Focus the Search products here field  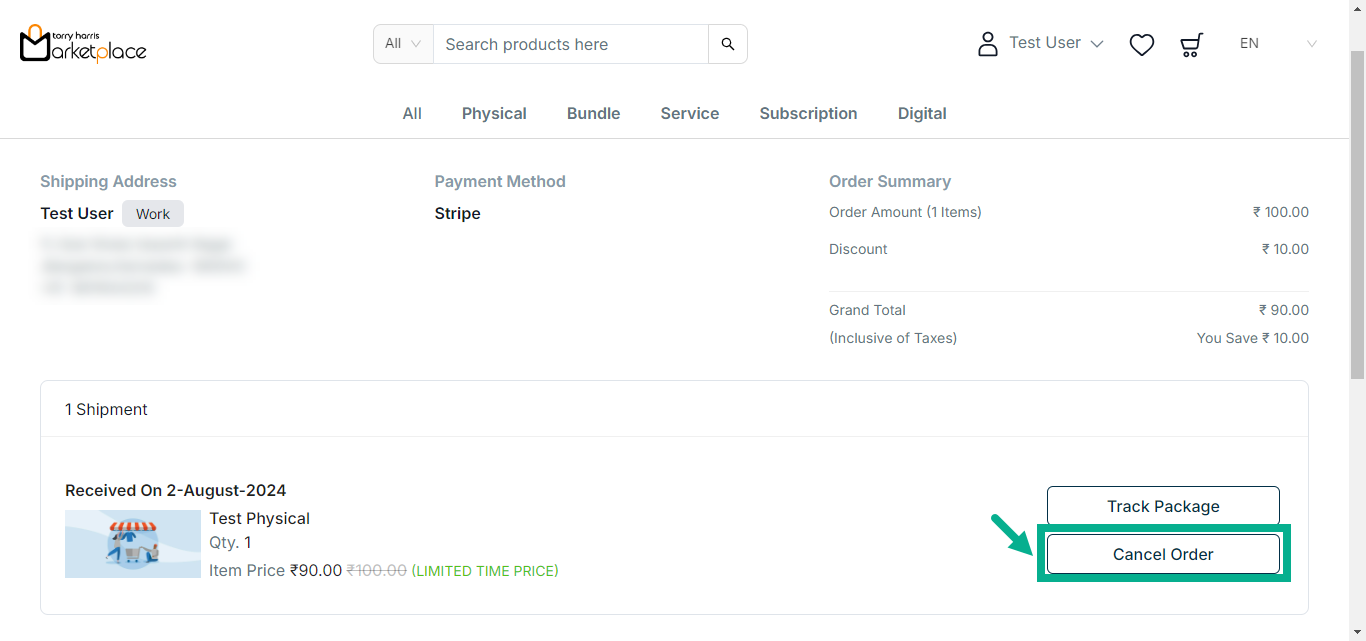pos(570,44)
